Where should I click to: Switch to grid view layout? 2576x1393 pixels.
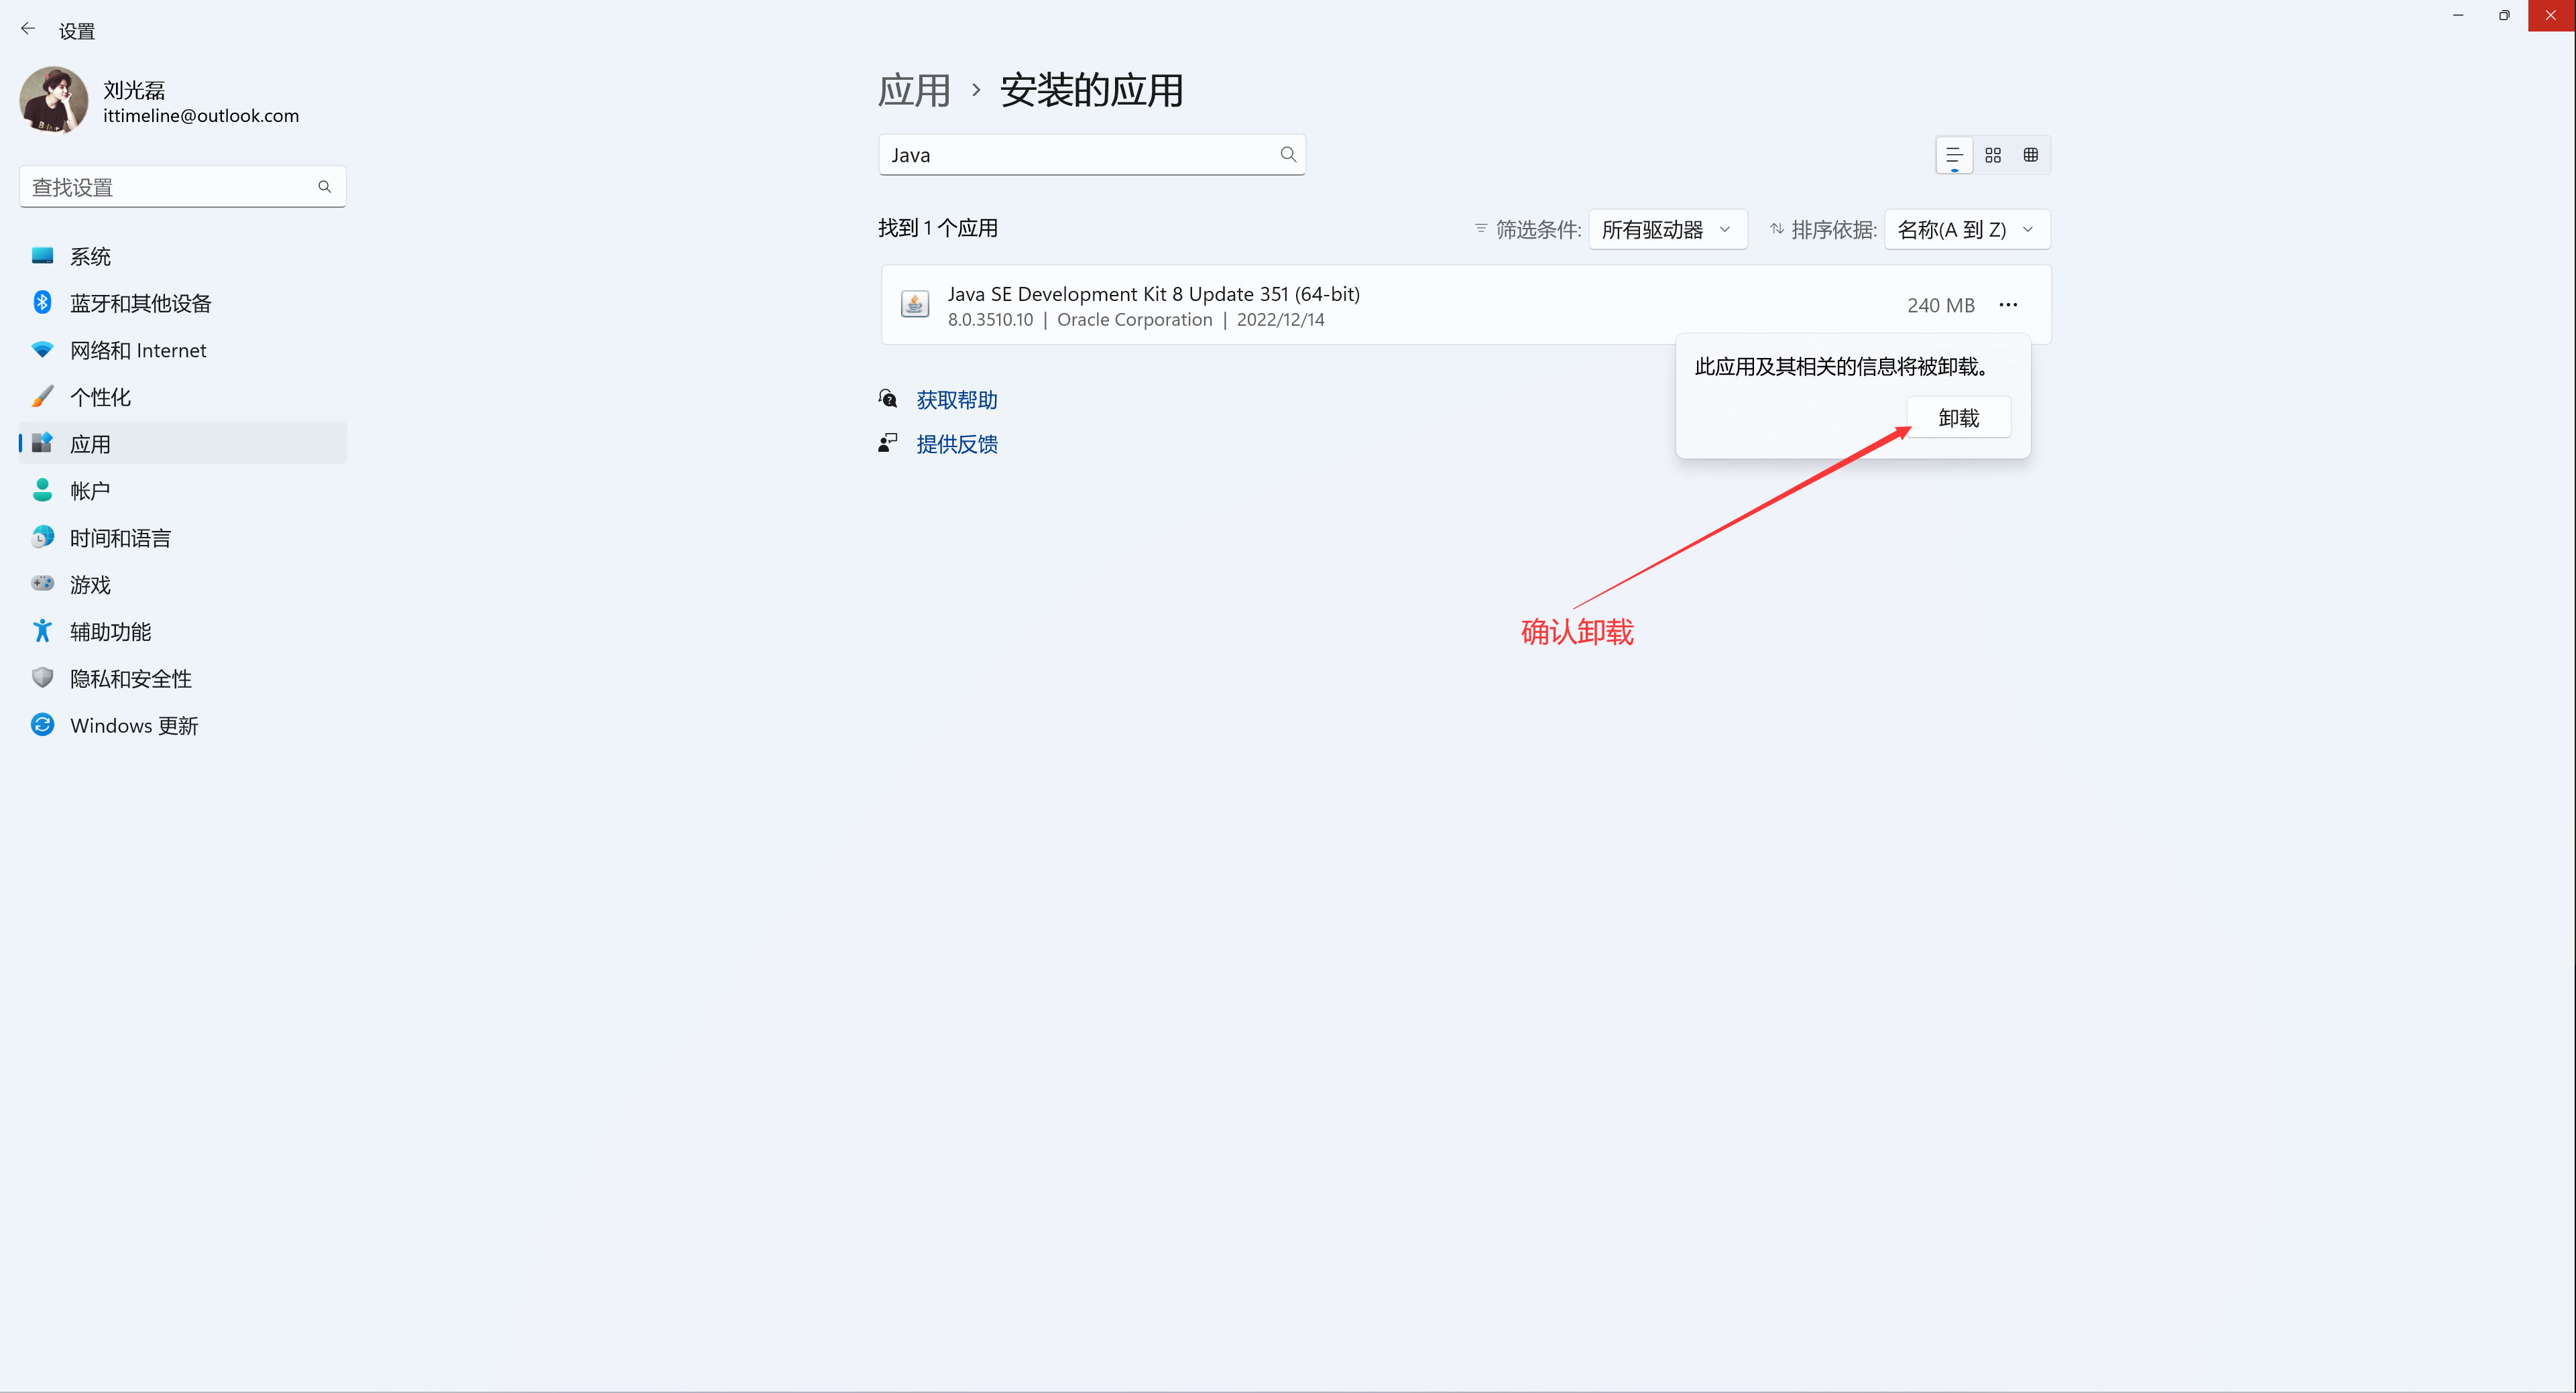coord(1993,155)
